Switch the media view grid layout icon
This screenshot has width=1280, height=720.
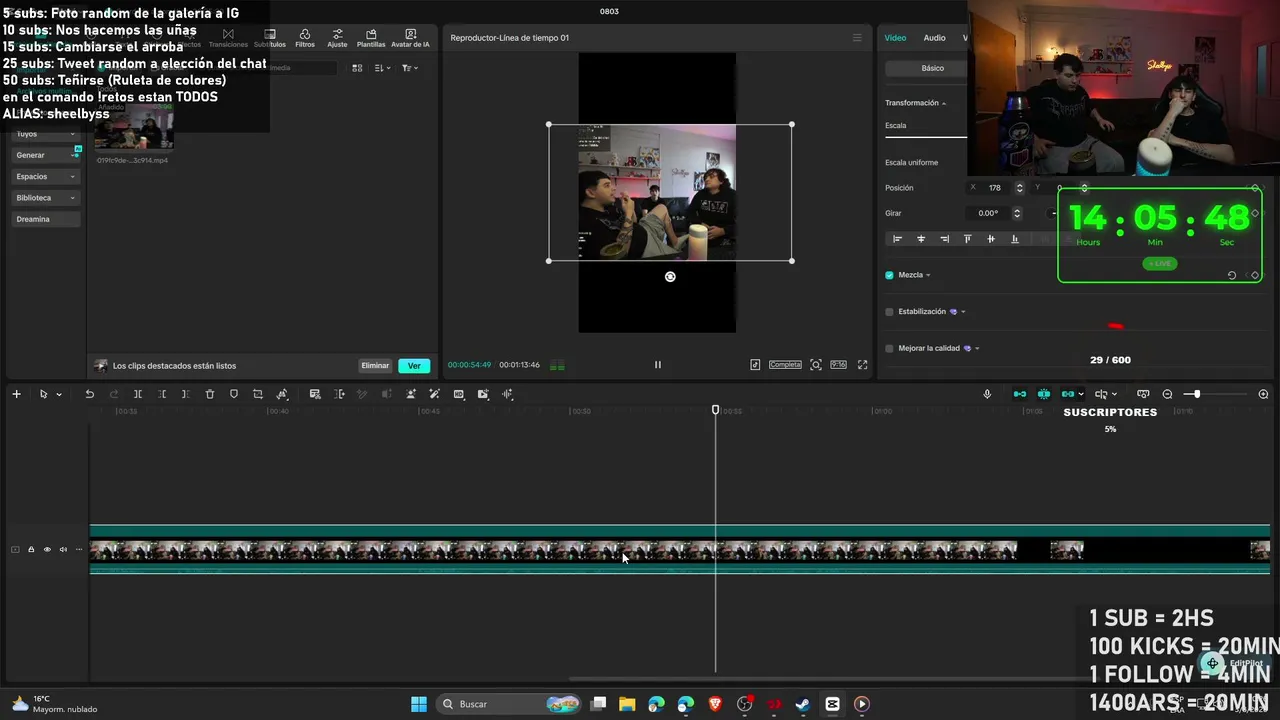pos(357,68)
